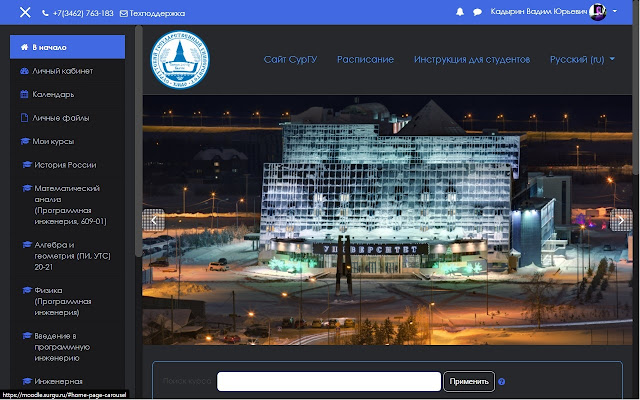Open Техподдержка support link
This screenshot has height=400, width=640.
point(157,13)
